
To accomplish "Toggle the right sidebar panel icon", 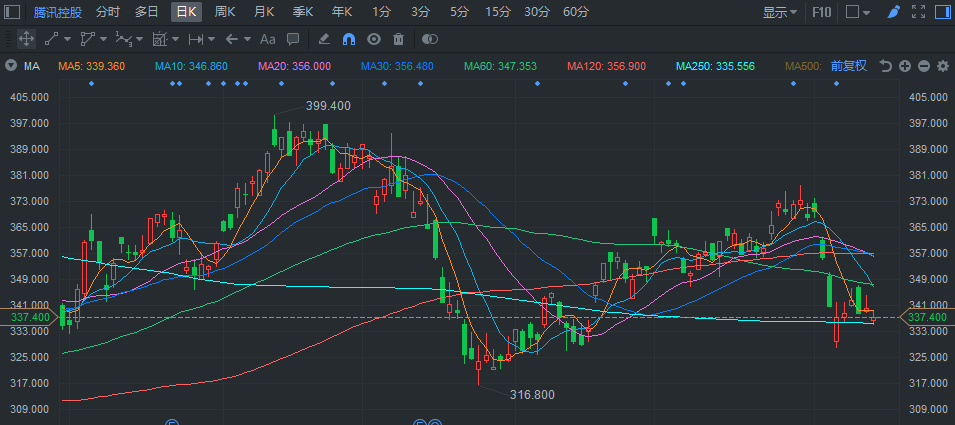I will click(942, 12).
